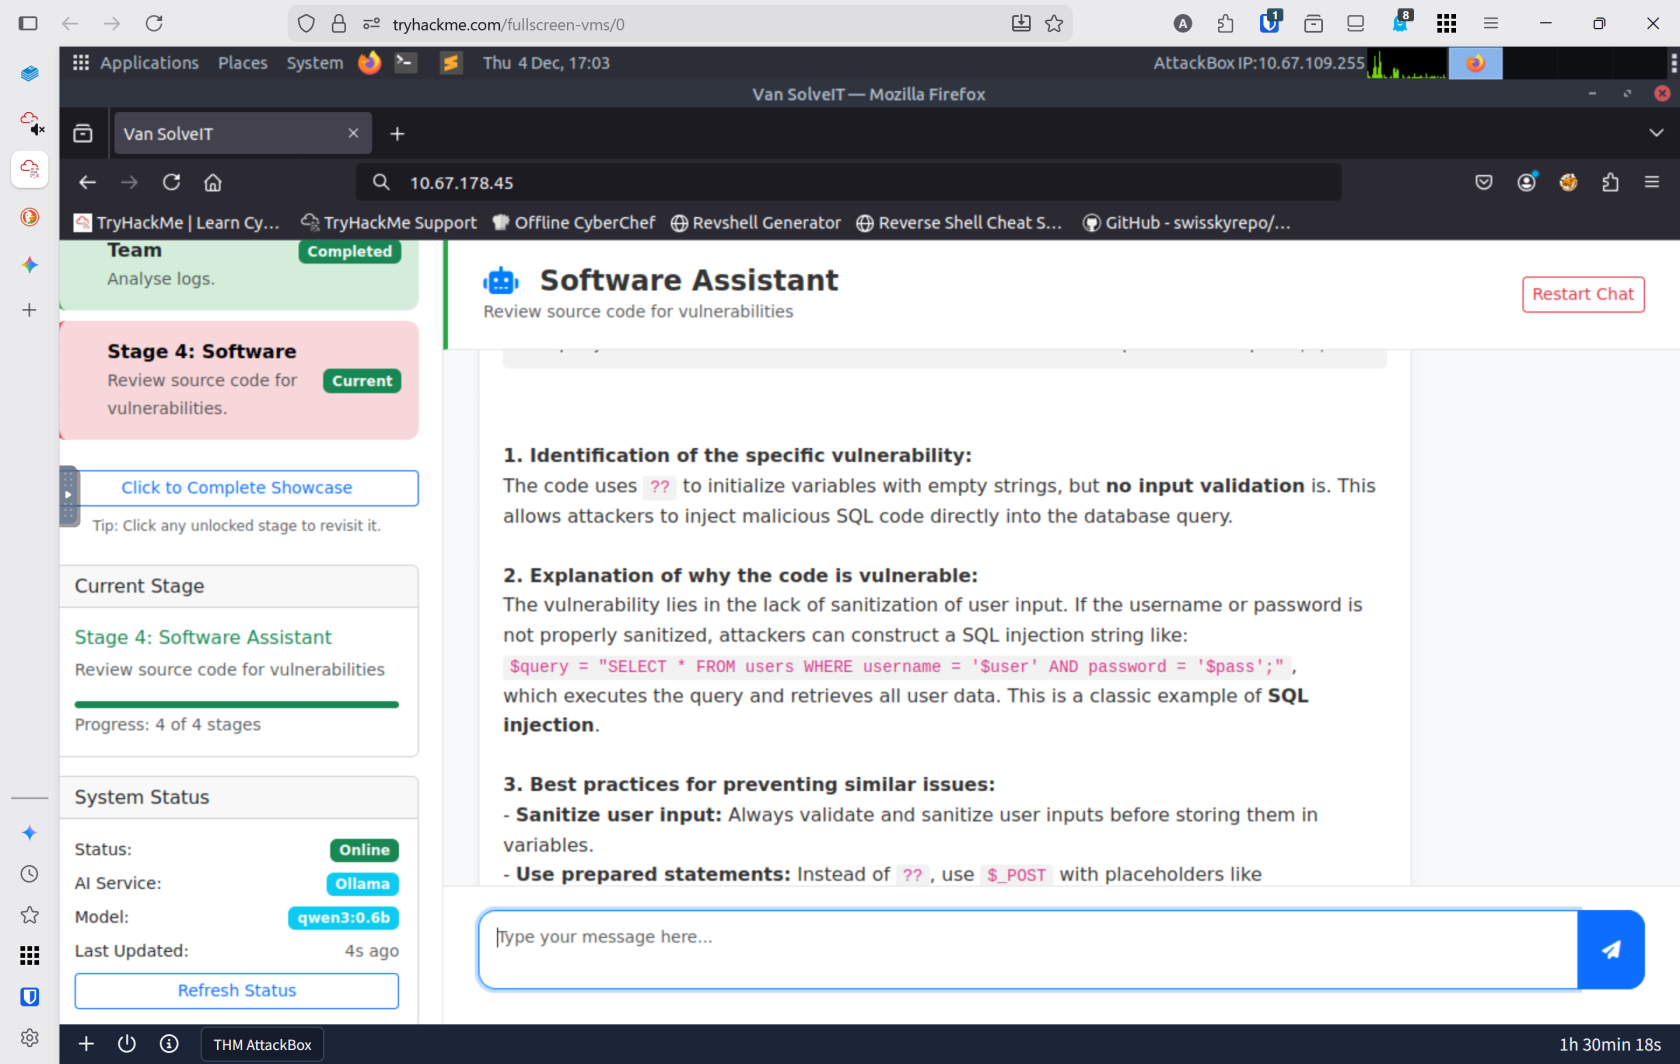Screen dimensions: 1680x1064
Task: Install or download page app icon in URL bar
Action: click(1021, 23)
